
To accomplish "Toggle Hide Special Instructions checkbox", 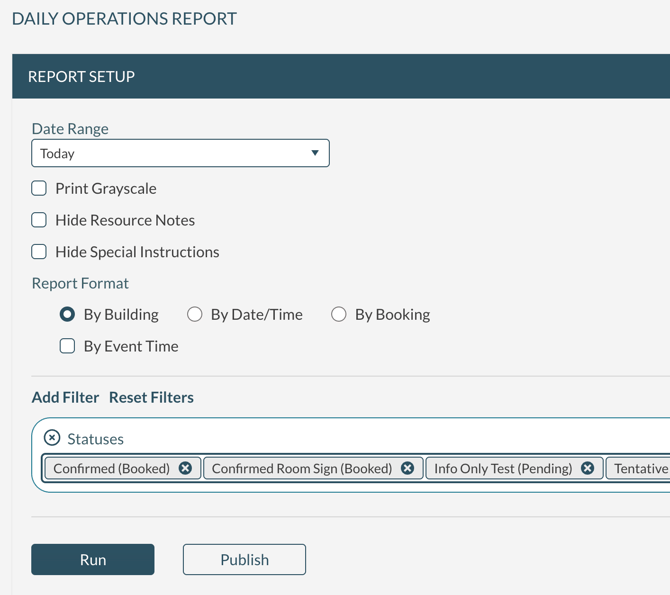I will pos(39,252).
